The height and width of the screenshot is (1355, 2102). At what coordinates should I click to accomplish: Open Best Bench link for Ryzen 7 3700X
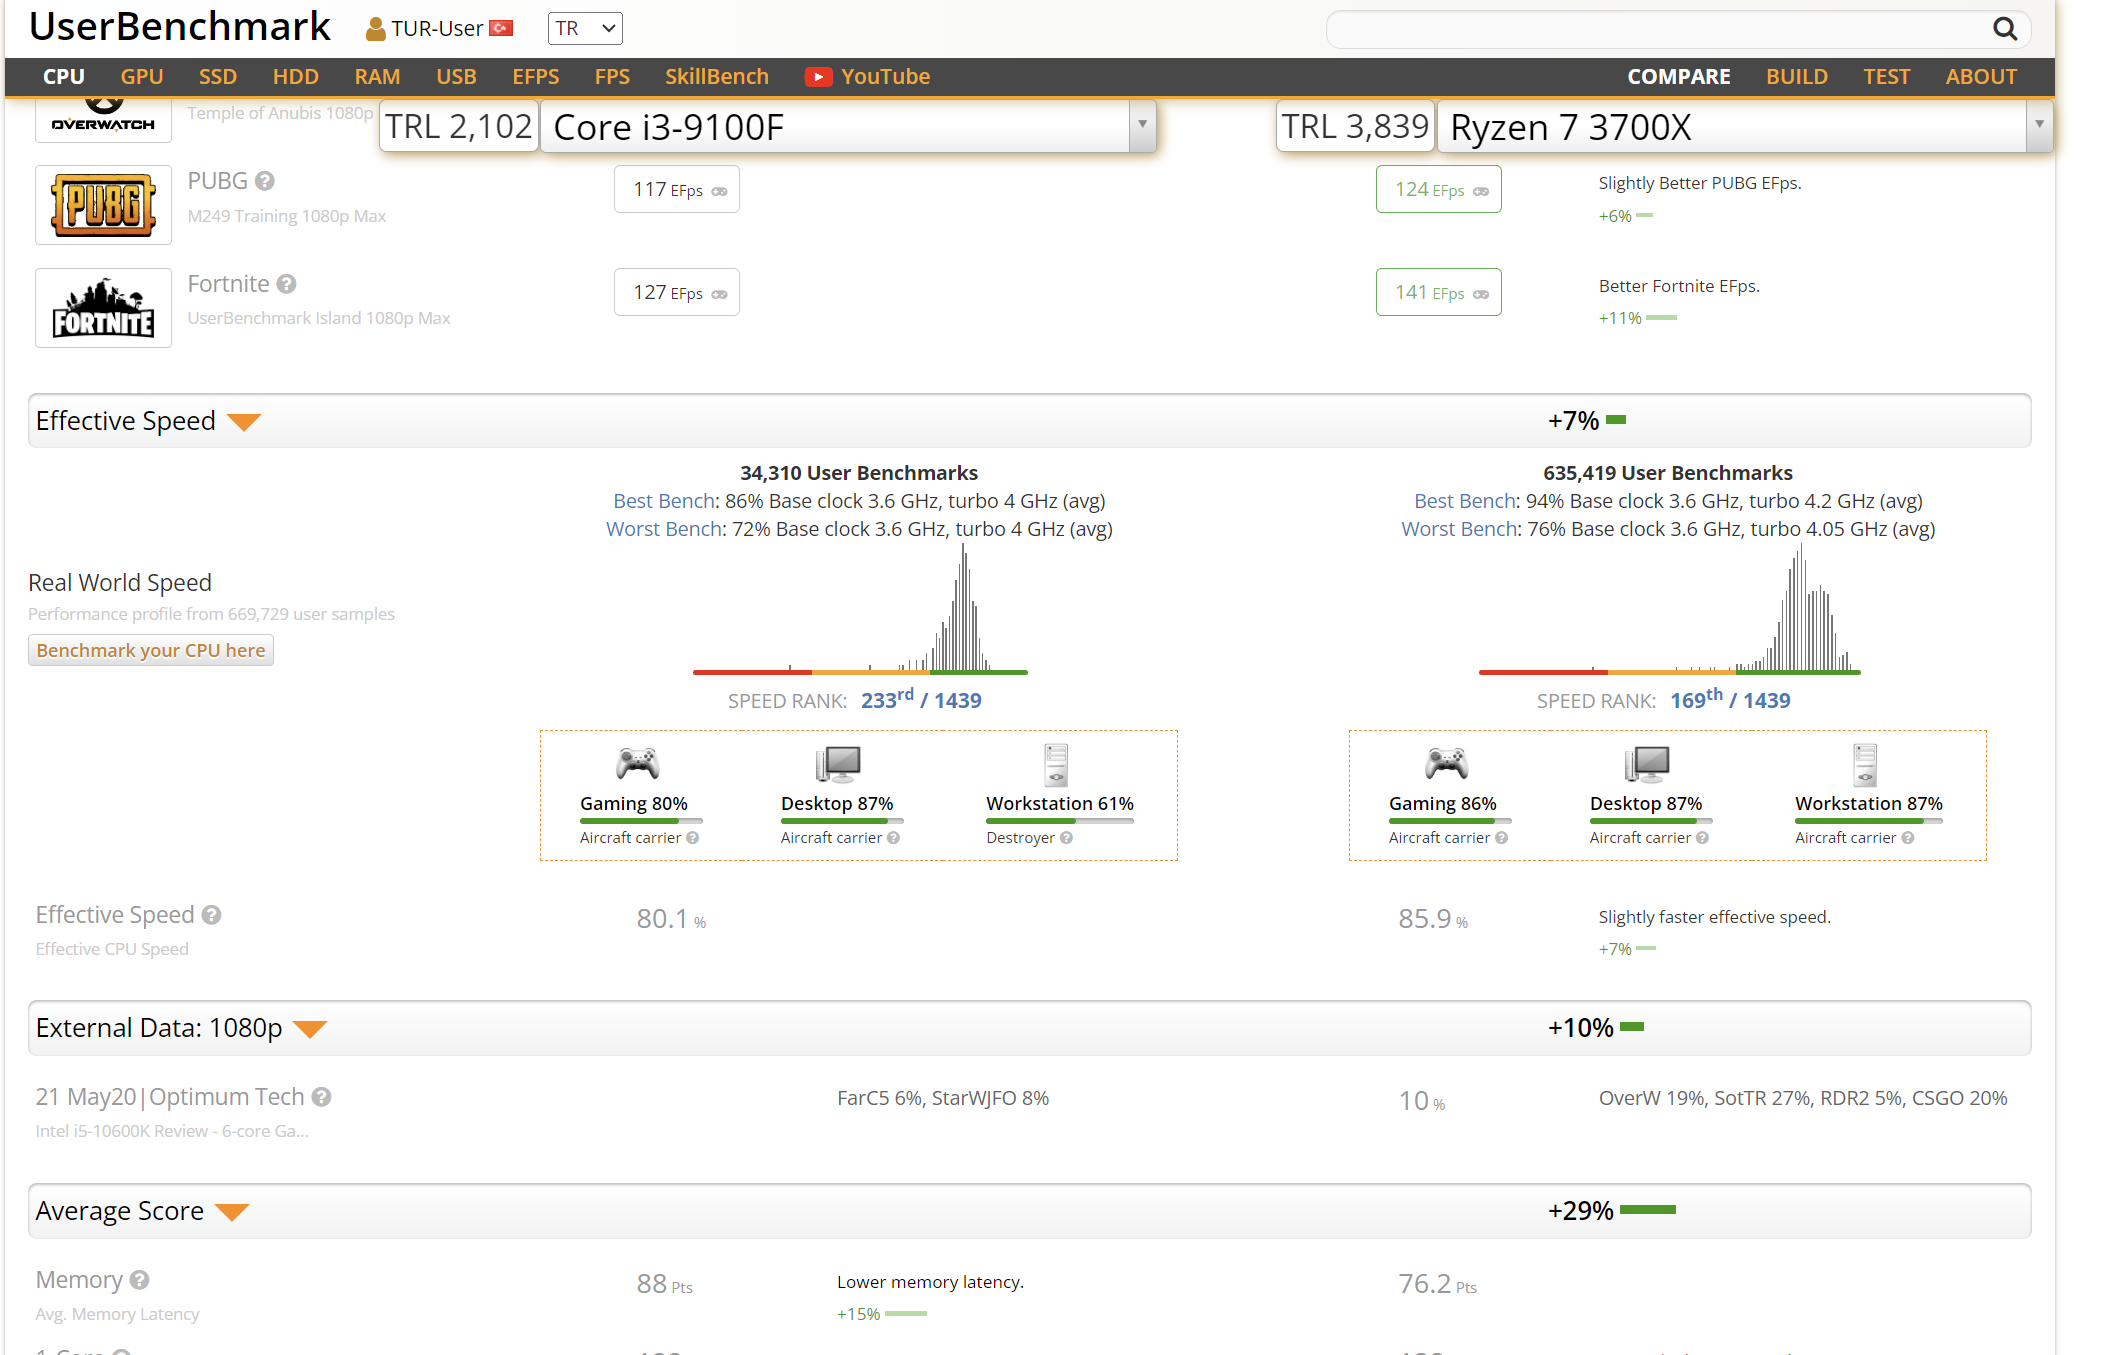(x=1466, y=501)
